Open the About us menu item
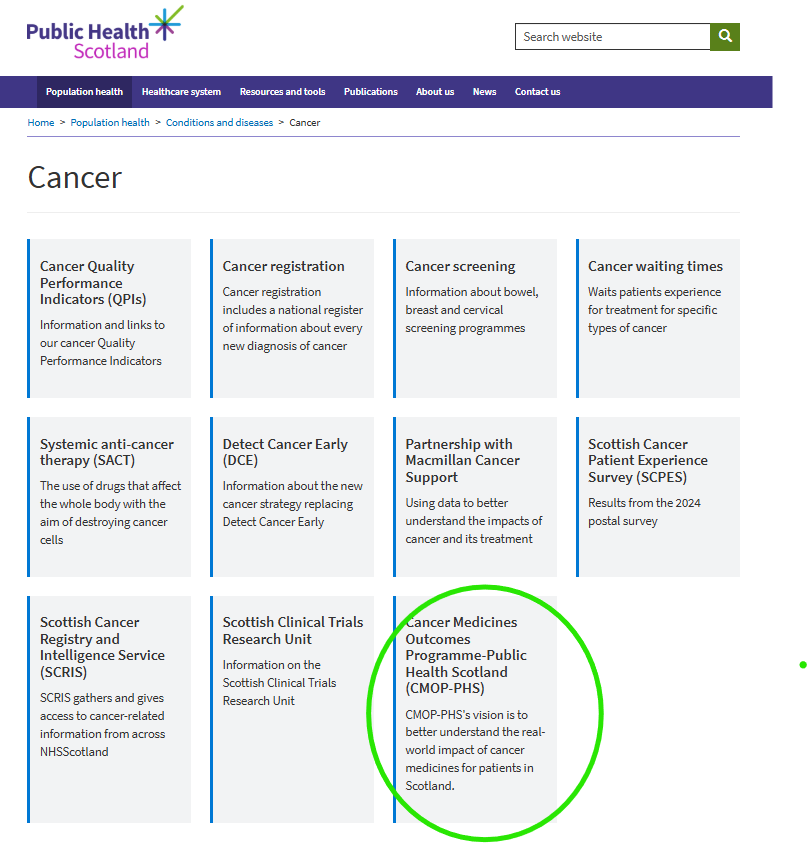The width and height of the screenshot is (807, 845). coord(435,92)
